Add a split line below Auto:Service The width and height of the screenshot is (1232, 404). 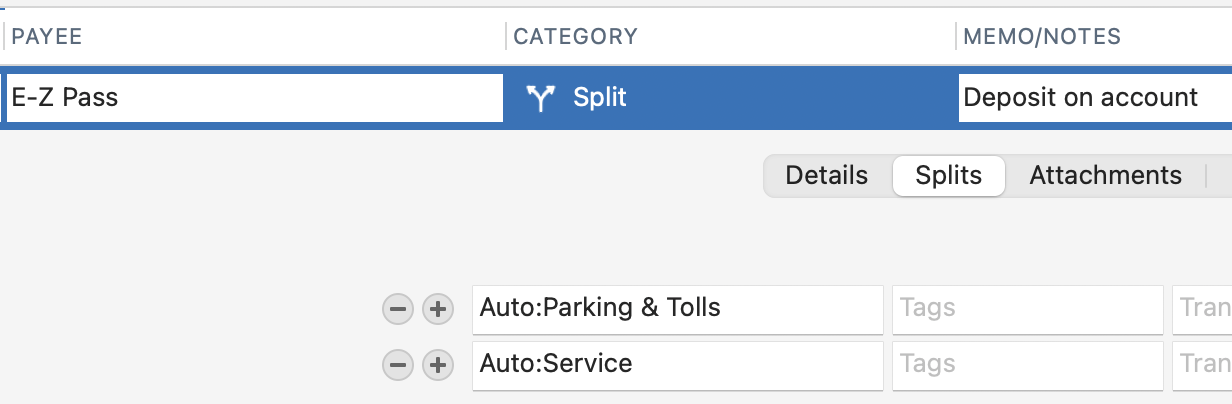tap(436, 365)
